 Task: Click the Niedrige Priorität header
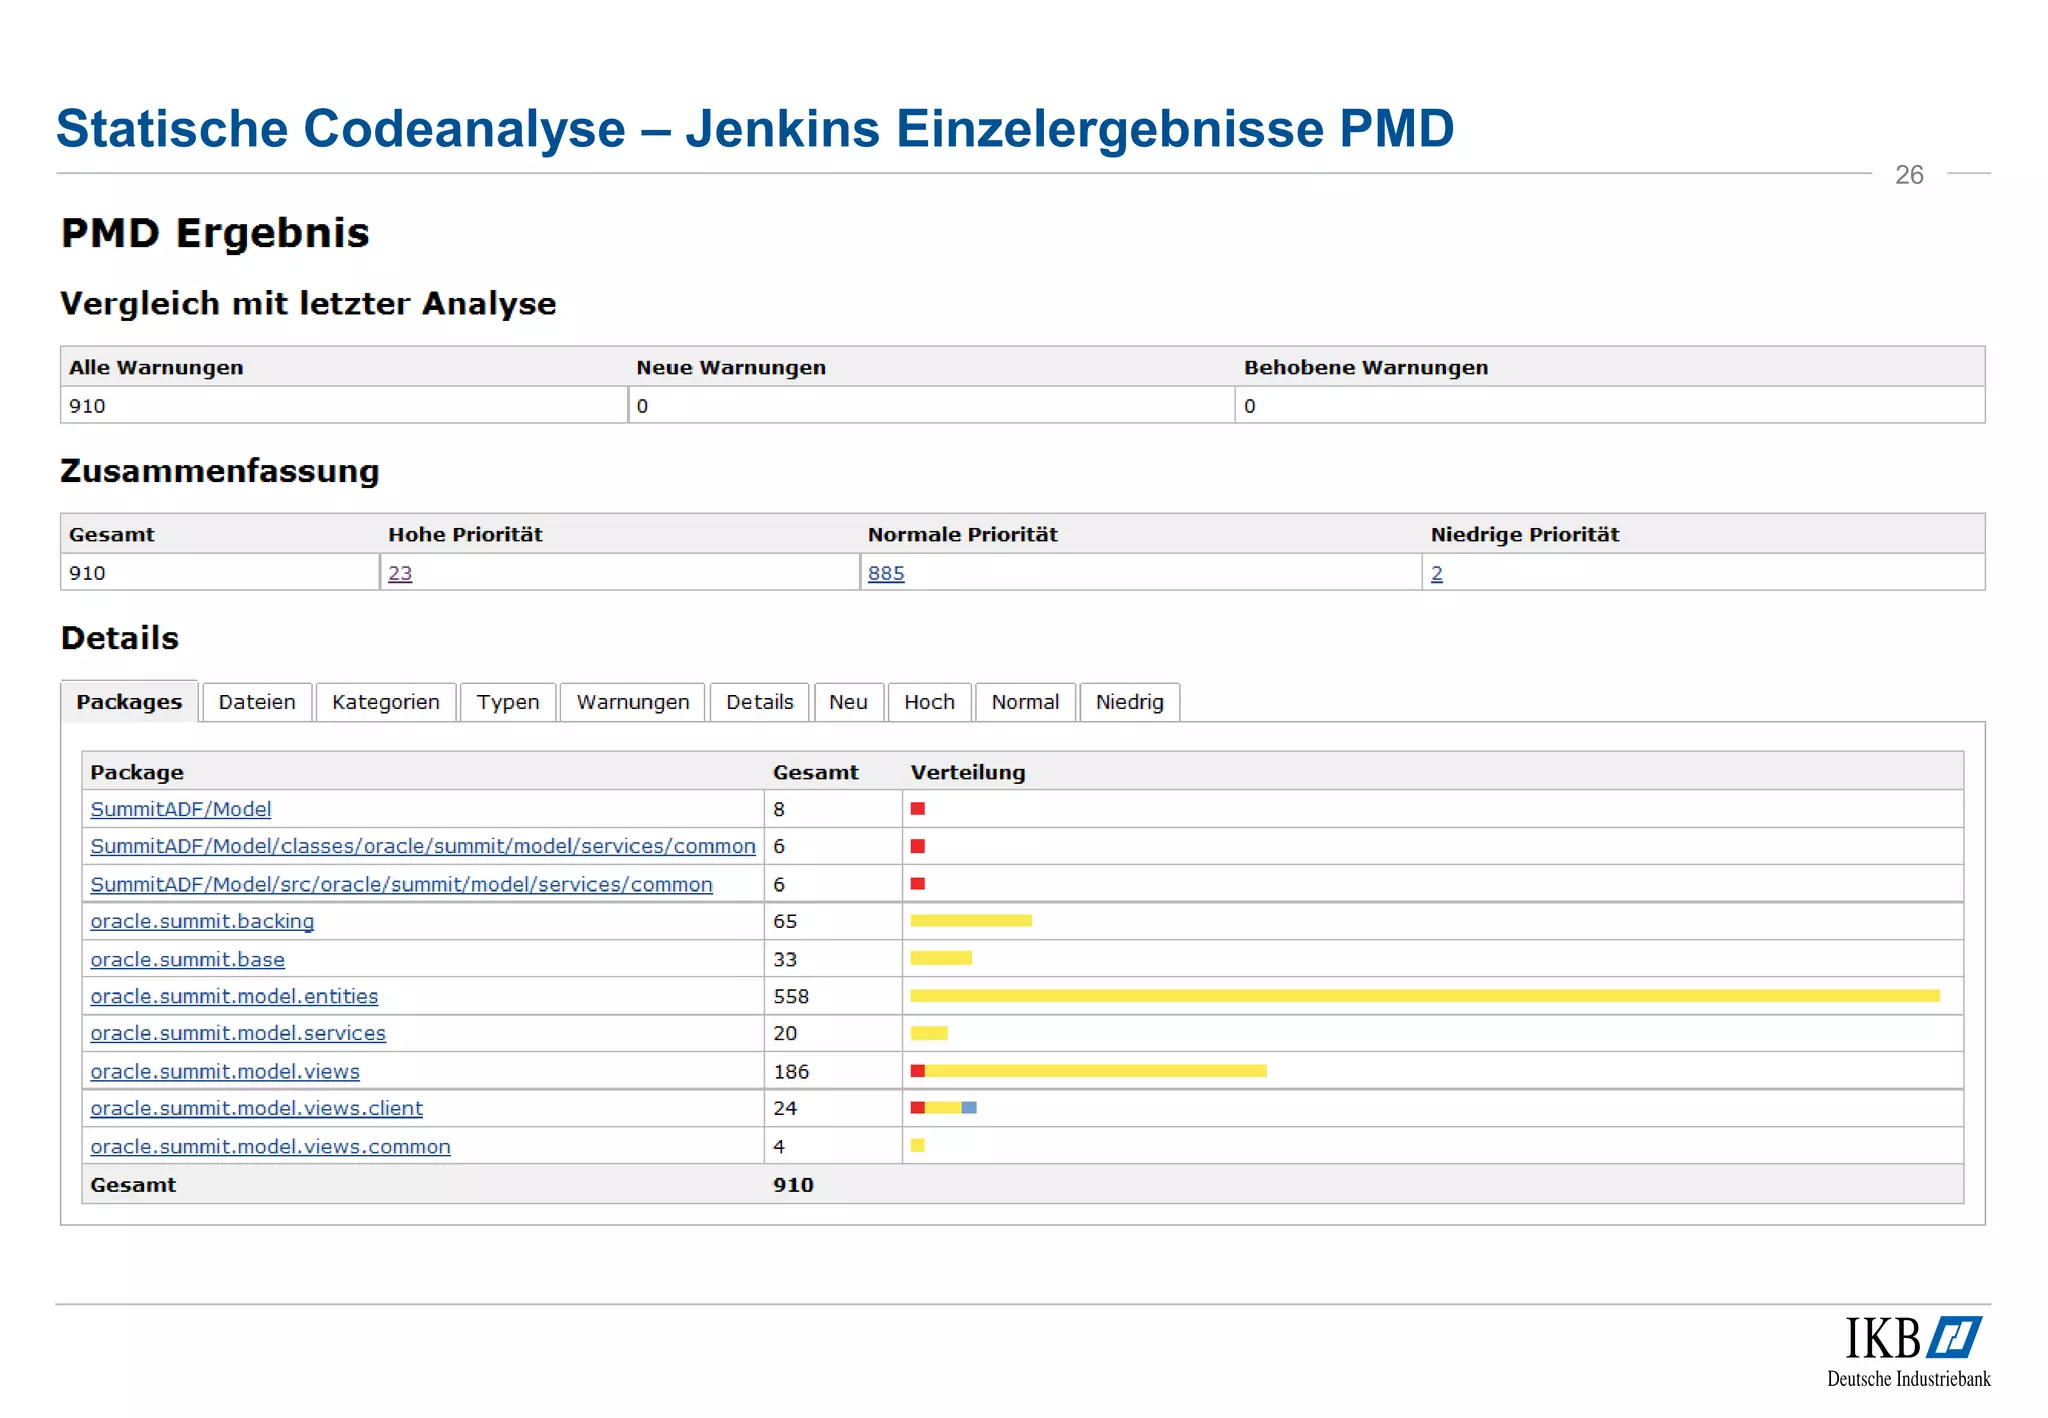coord(1525,534)
